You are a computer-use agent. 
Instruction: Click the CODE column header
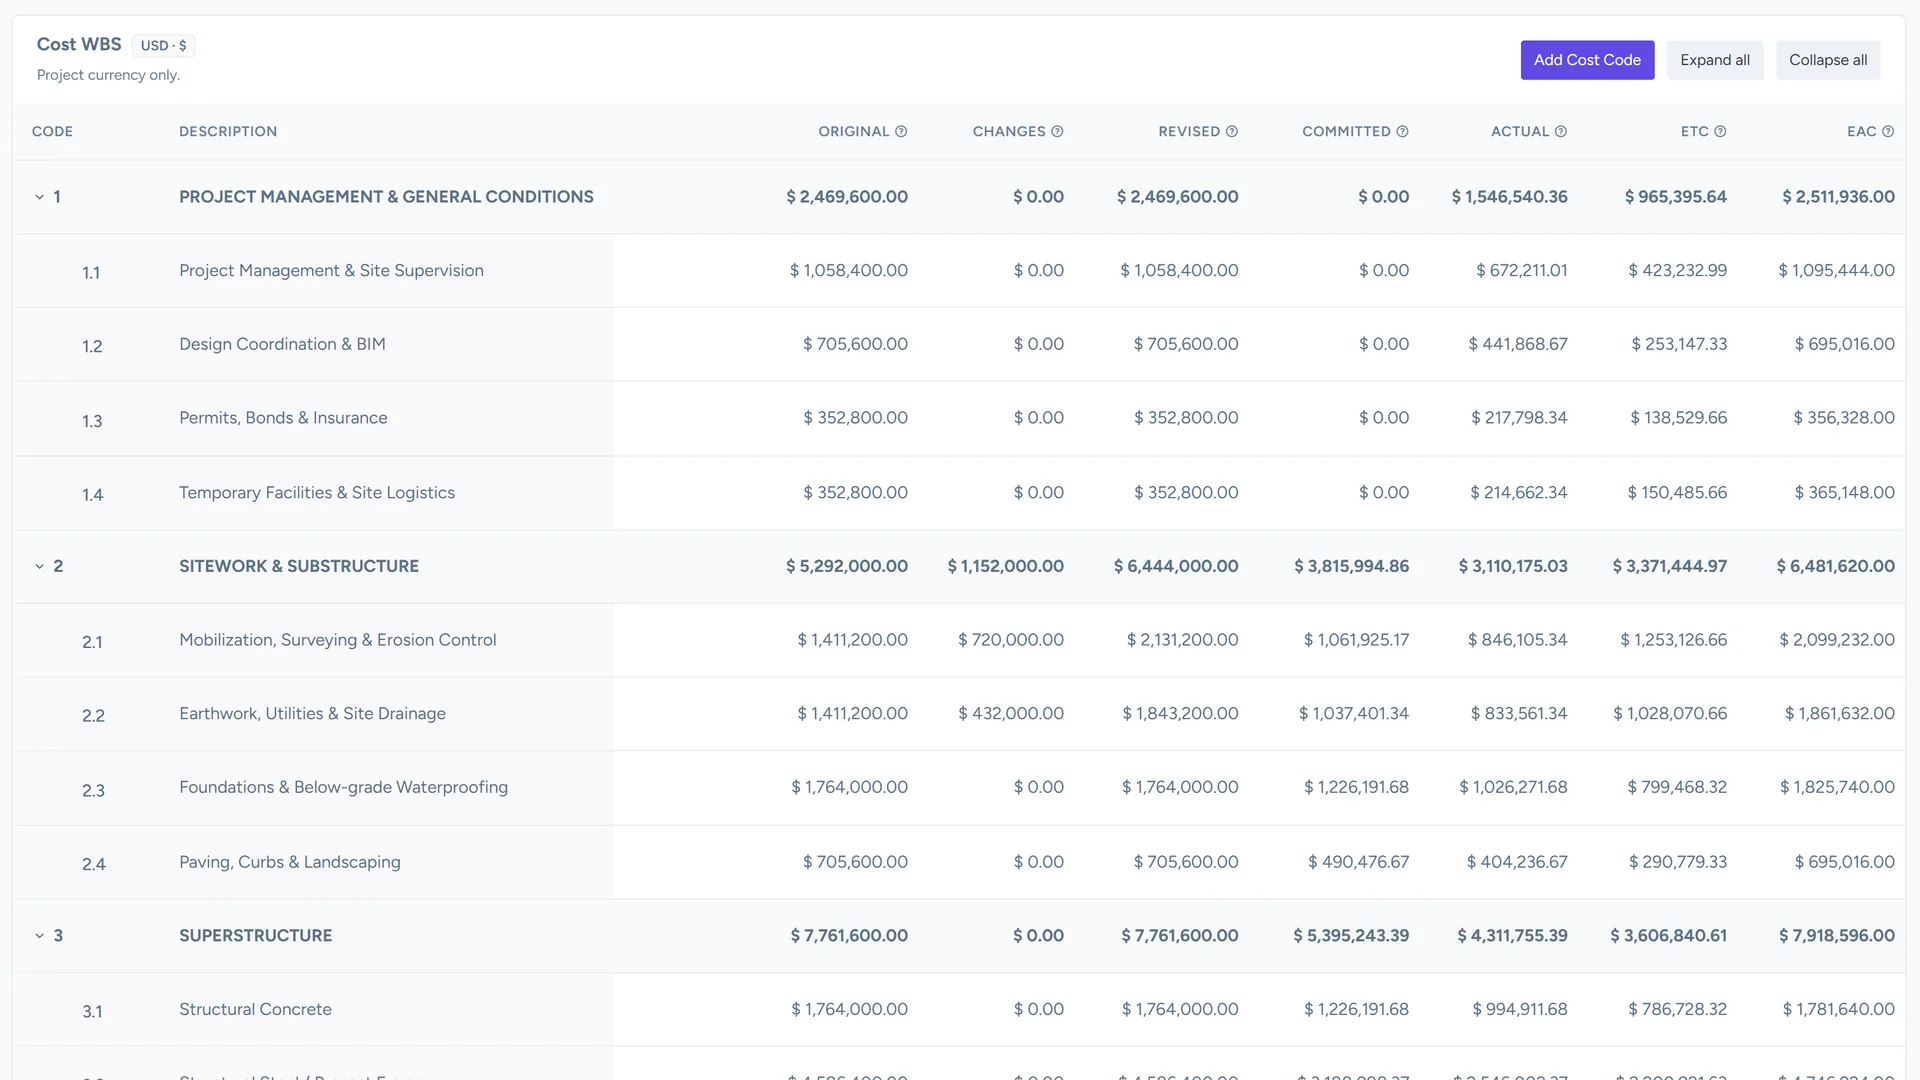52,132
